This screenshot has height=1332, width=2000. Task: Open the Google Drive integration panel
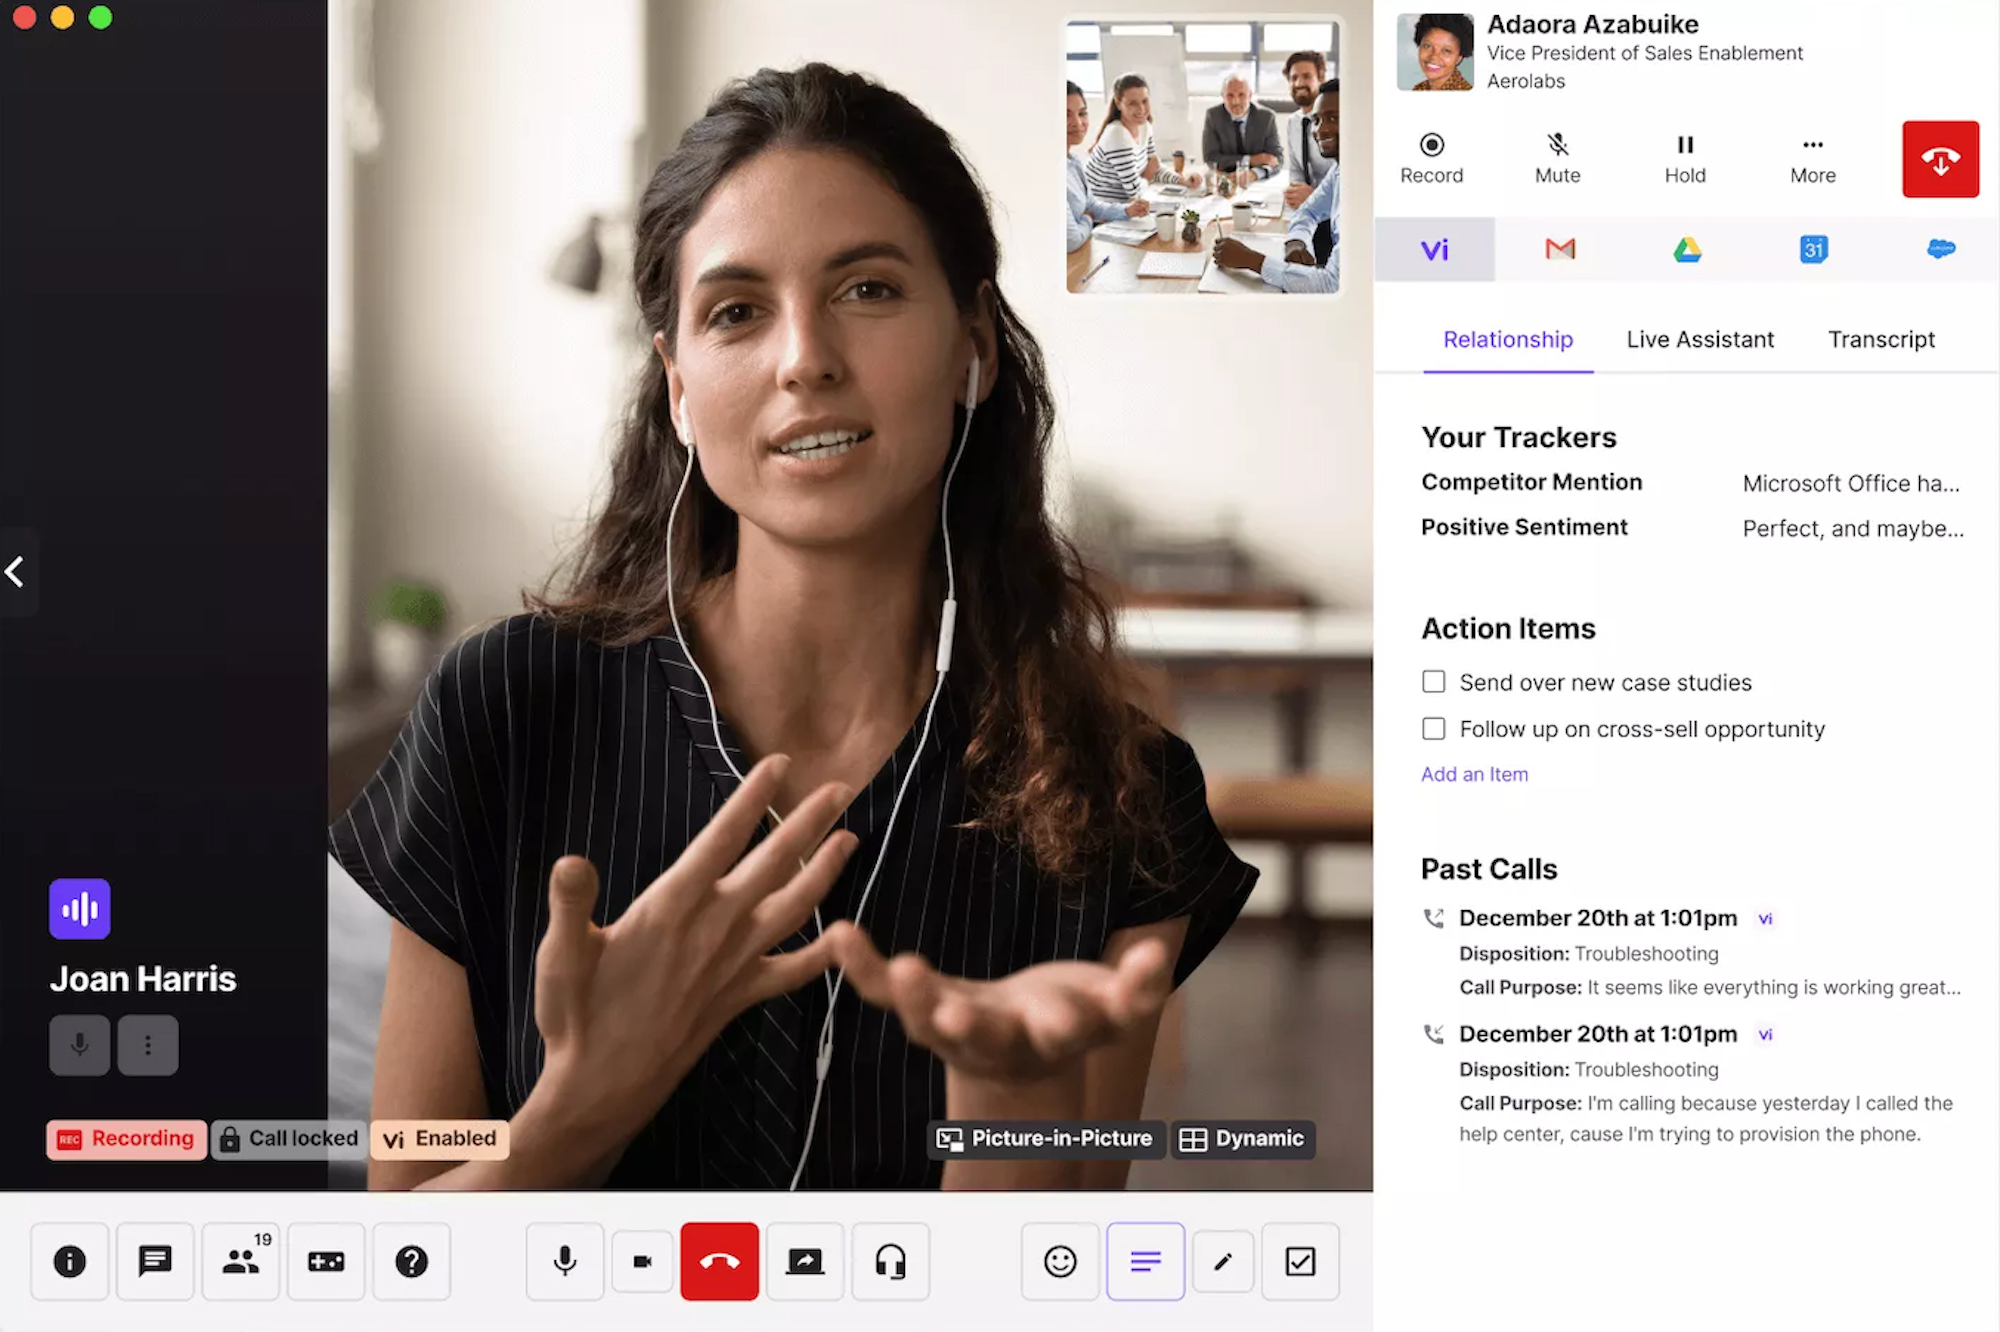tap(1686, 248)
